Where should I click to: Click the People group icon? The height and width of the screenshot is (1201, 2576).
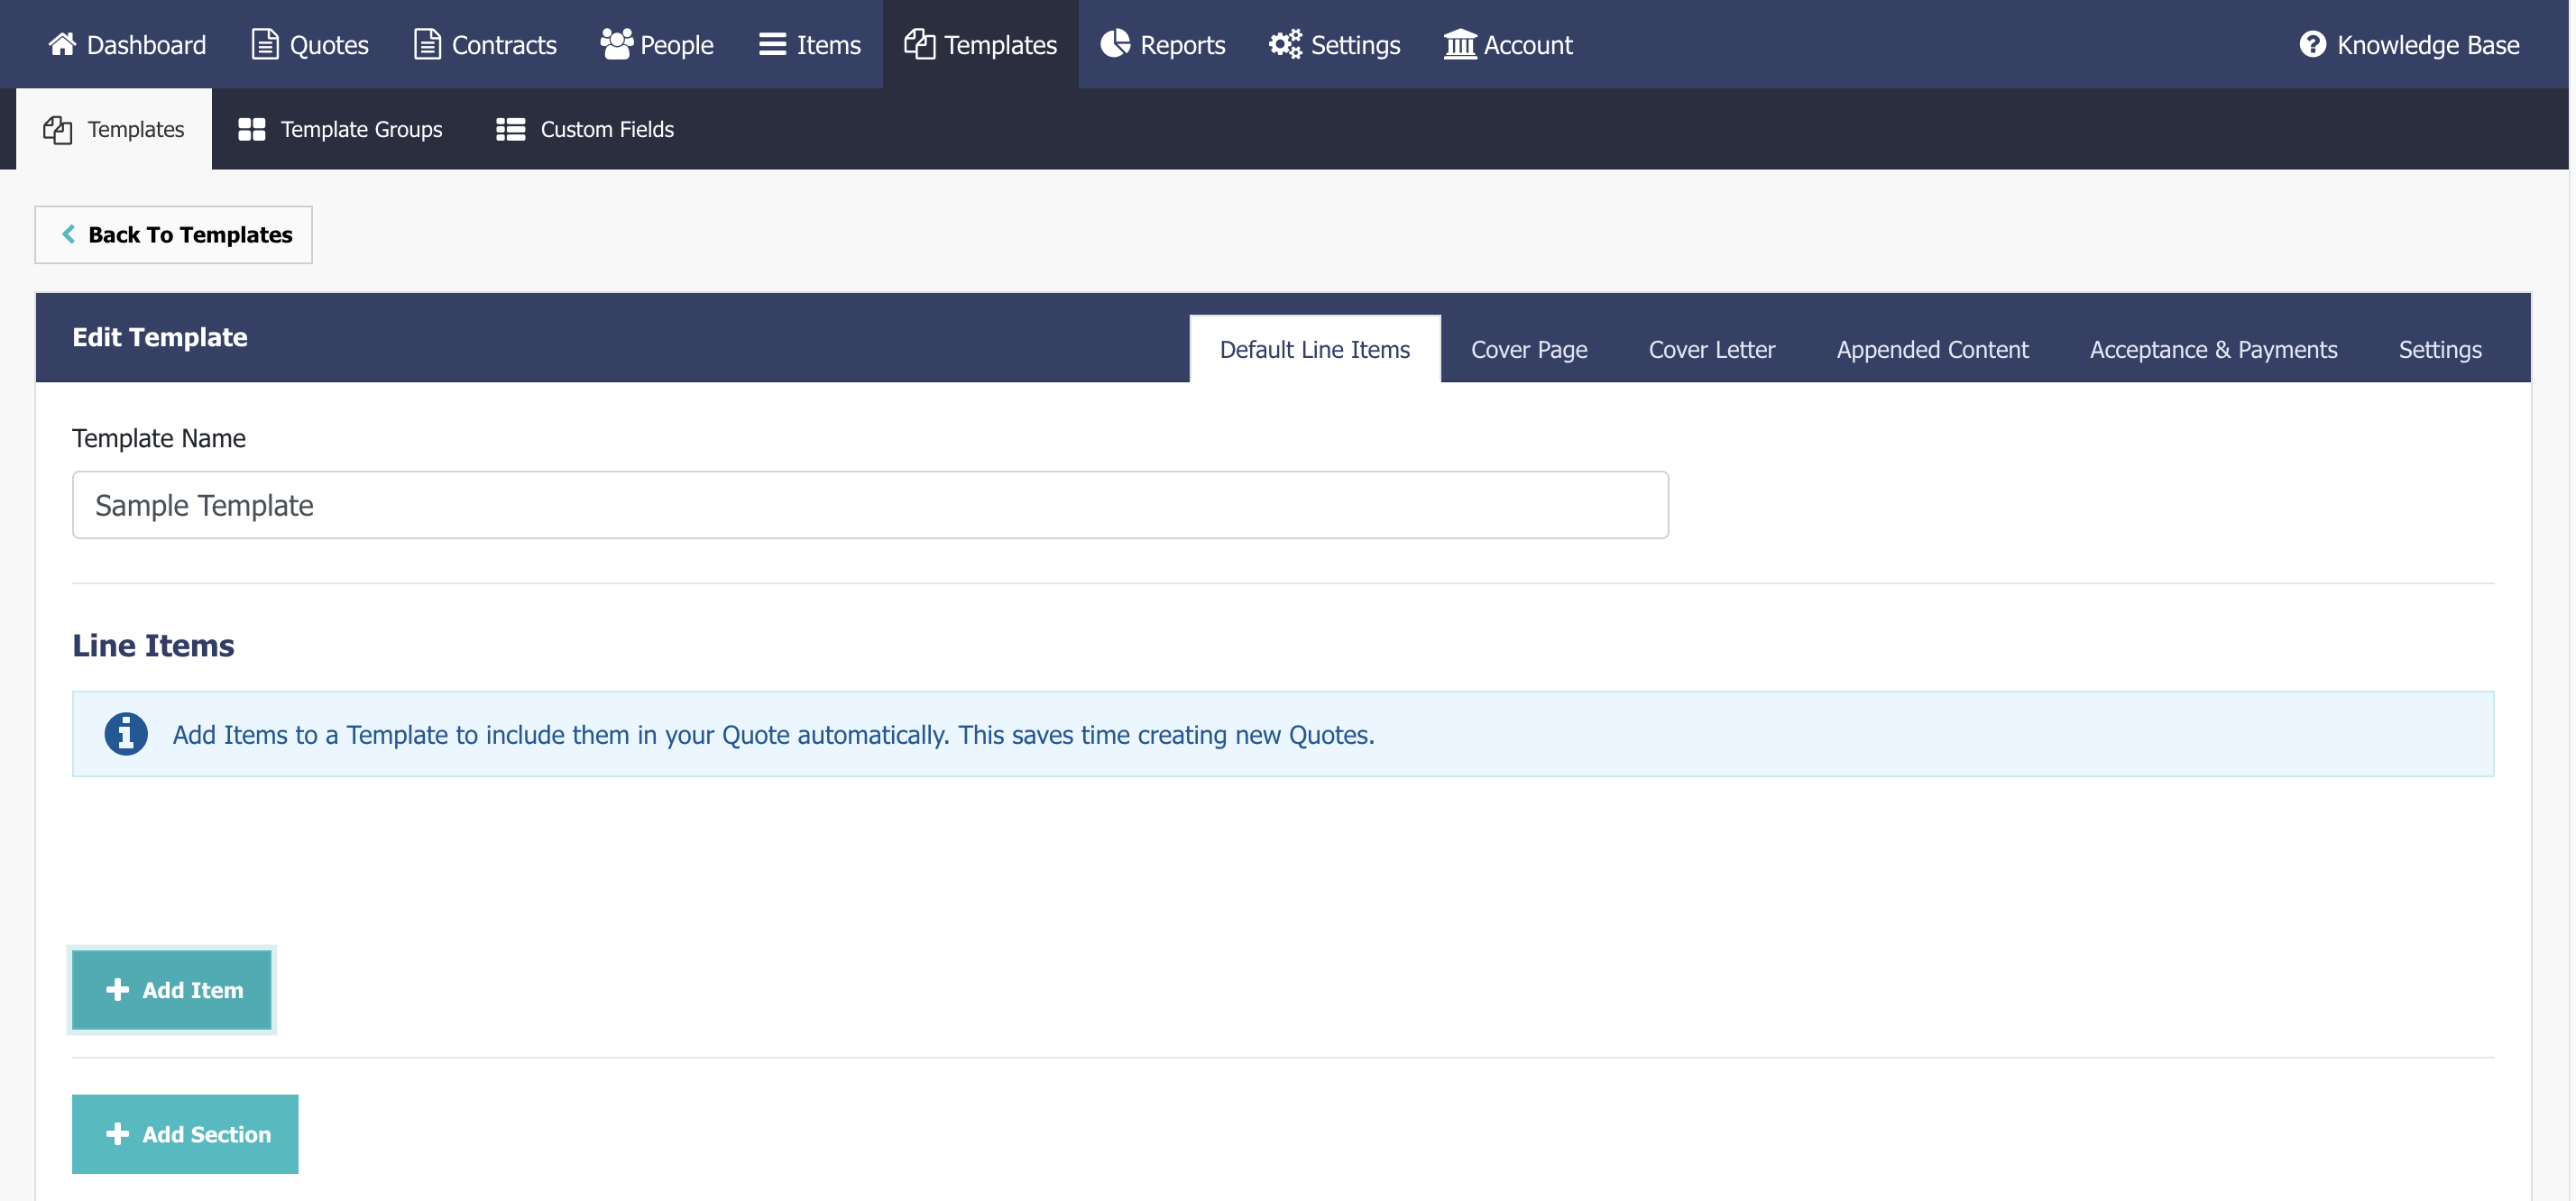[x=616, y=44]
